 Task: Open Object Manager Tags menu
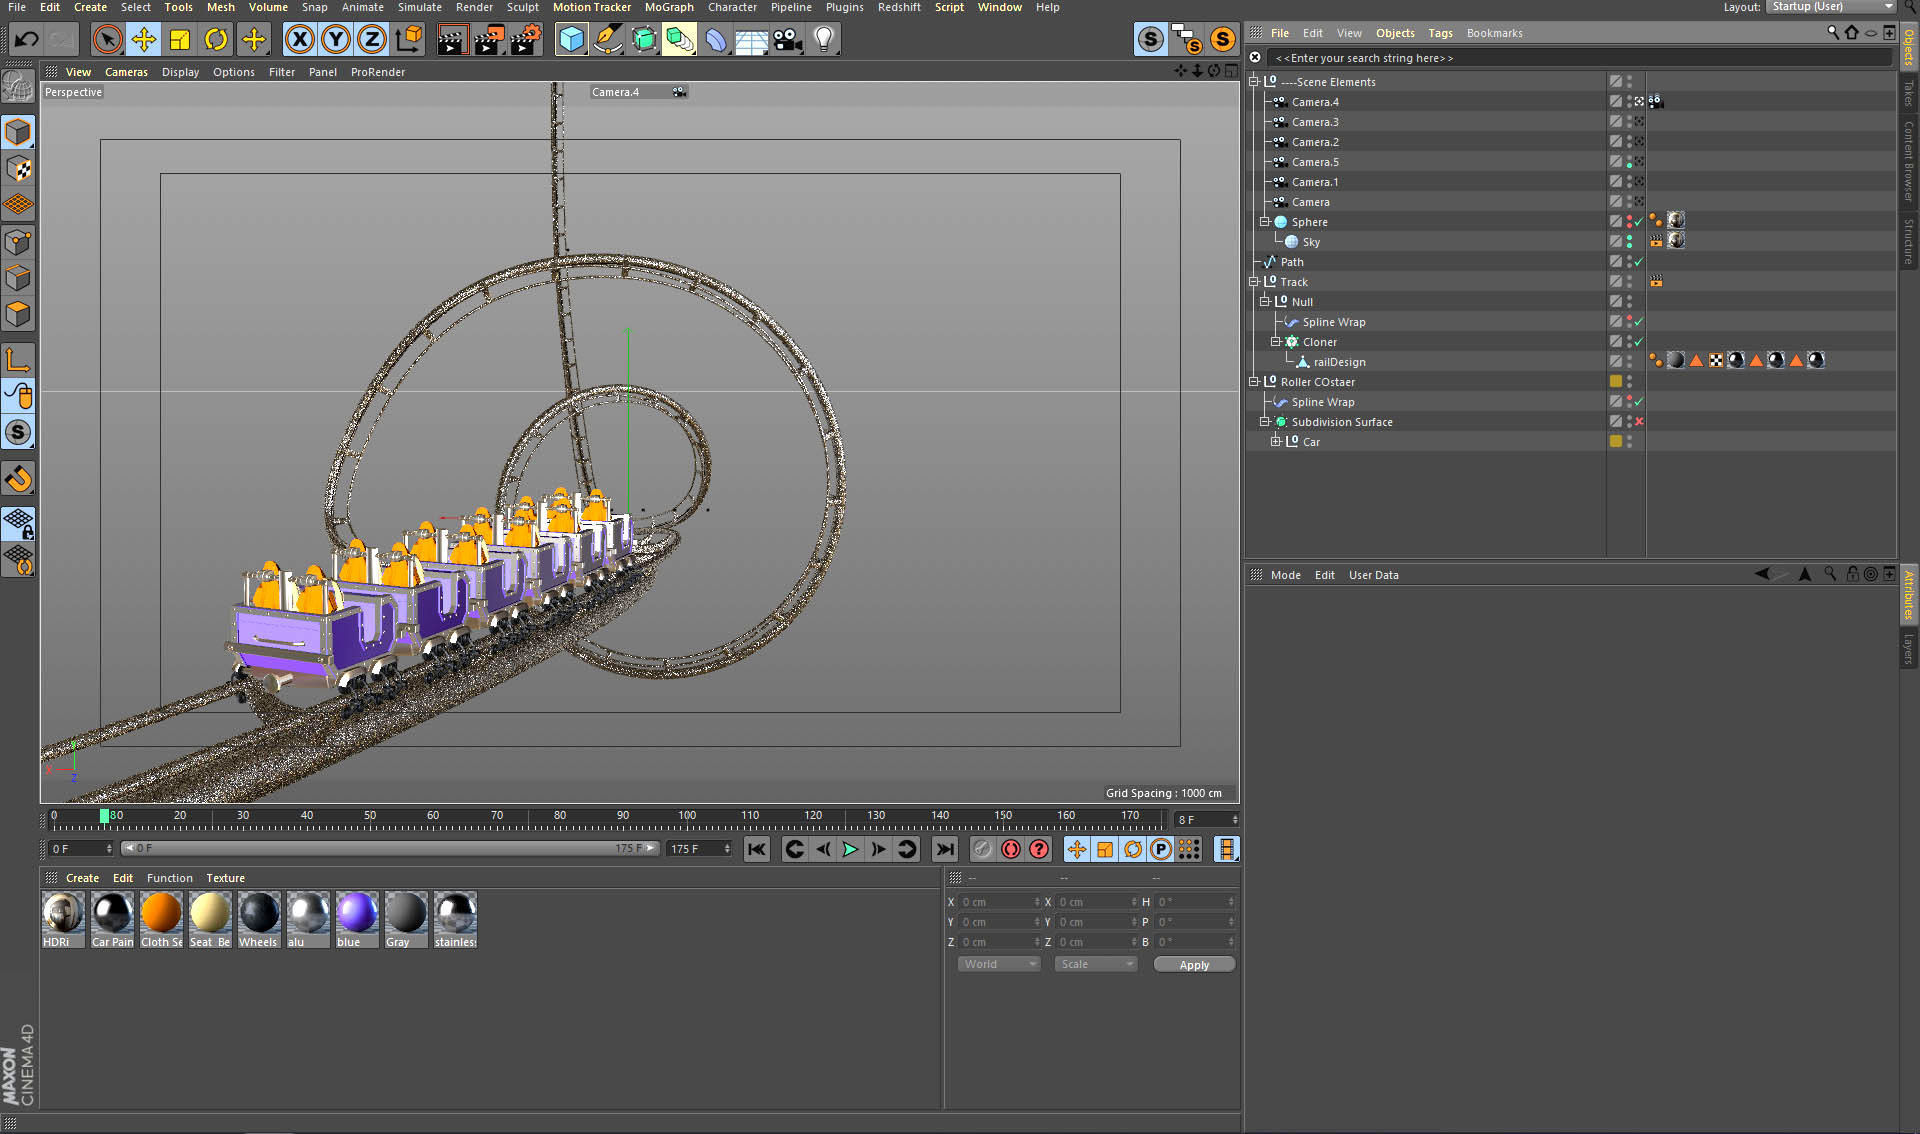point(1440,33)
